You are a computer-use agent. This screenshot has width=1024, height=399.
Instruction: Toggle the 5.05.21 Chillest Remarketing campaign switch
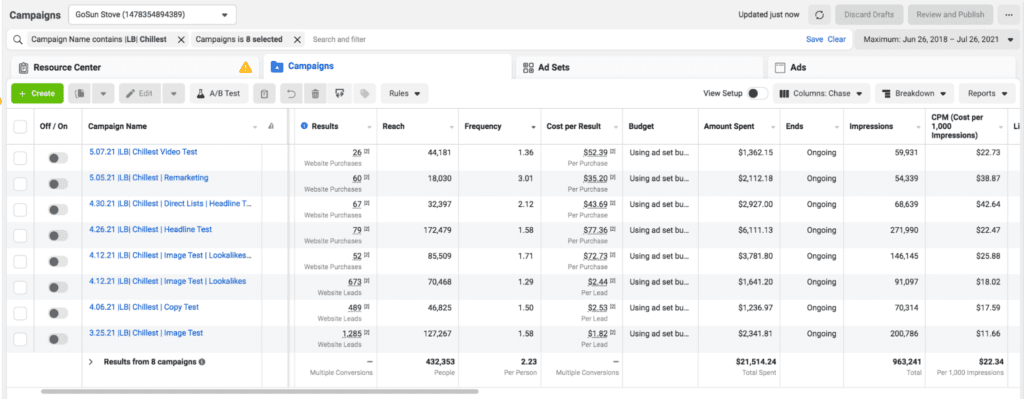(58, 184)
